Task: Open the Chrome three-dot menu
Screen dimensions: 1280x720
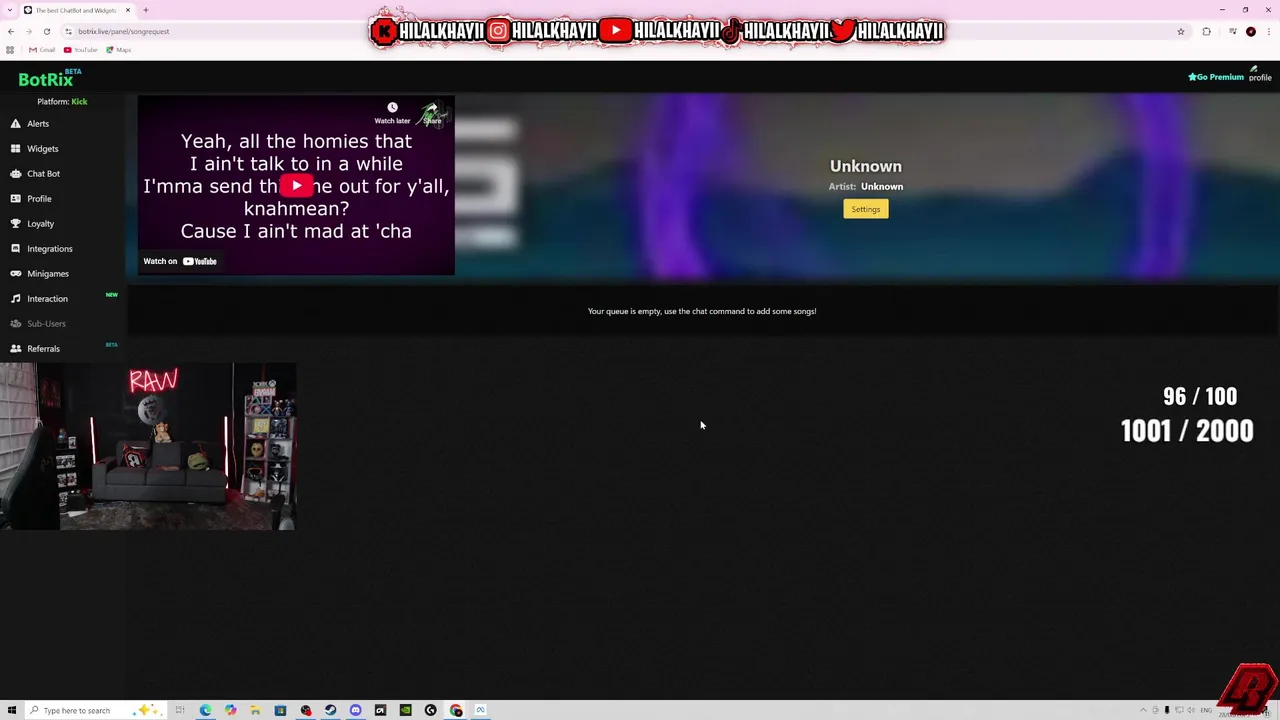Action: (1268, 31)
